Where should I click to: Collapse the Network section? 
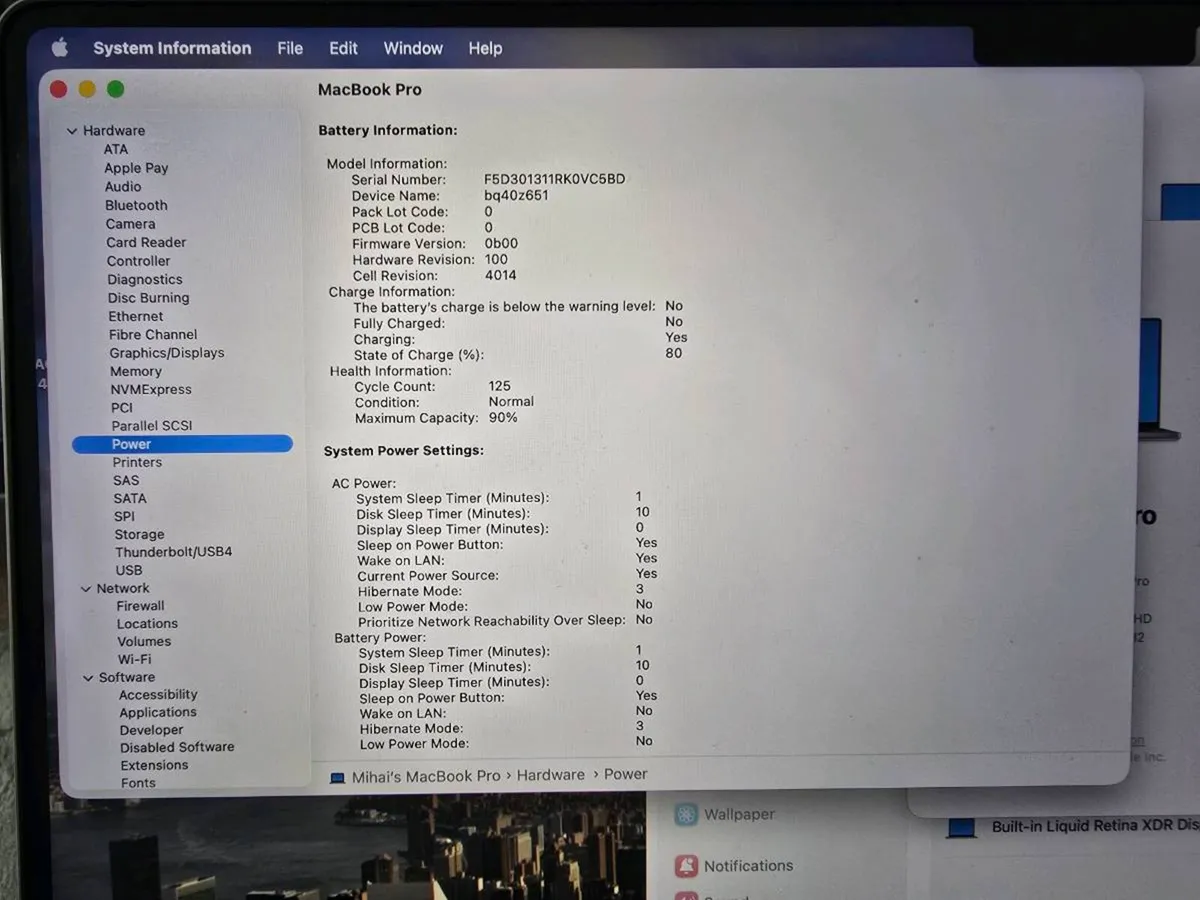pos(86,589)
